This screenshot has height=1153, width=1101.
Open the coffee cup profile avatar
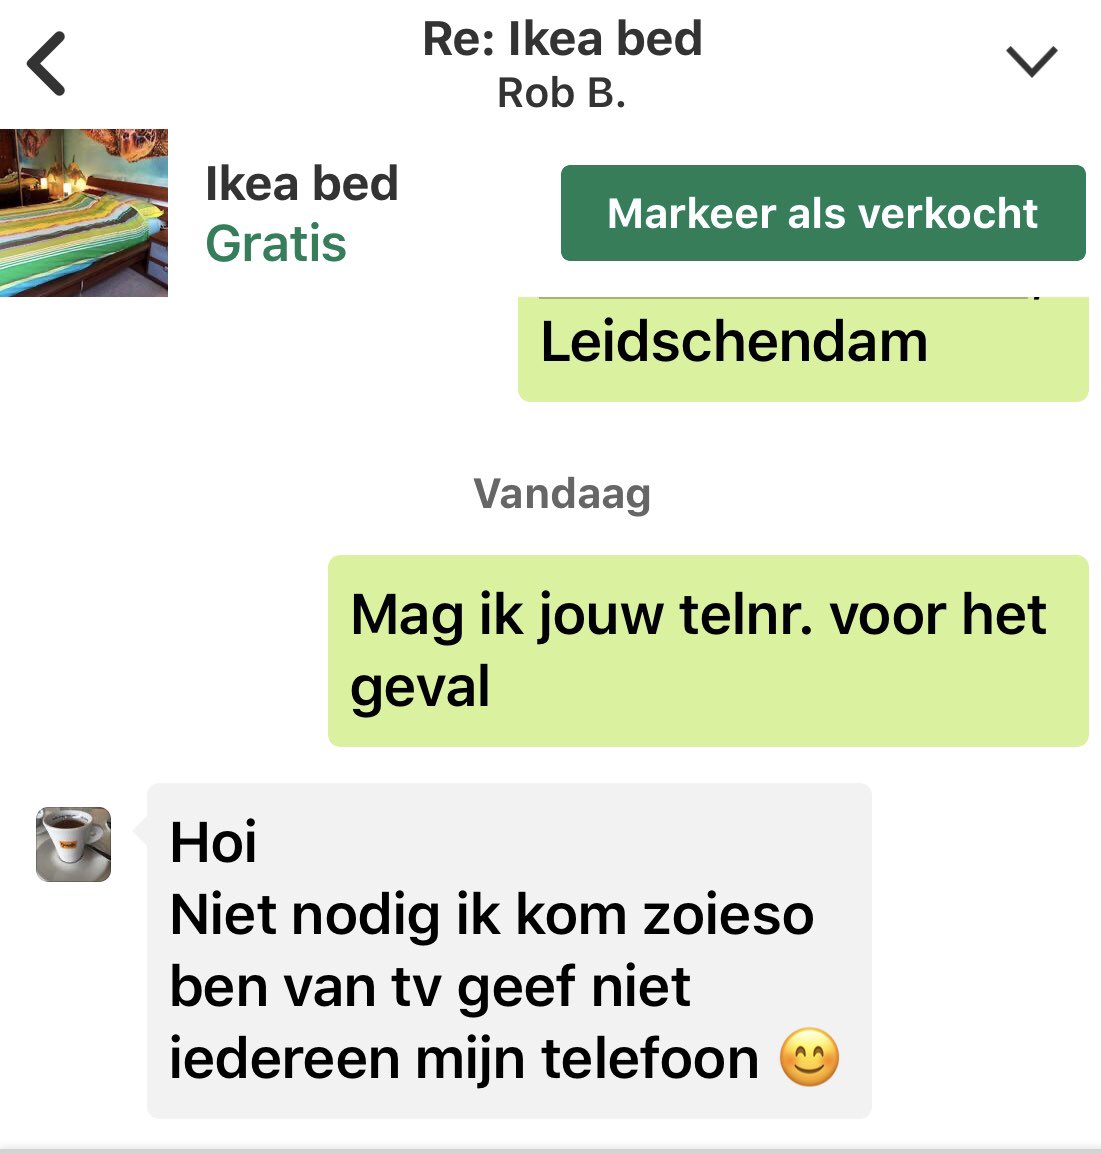[x=74, y=844]
